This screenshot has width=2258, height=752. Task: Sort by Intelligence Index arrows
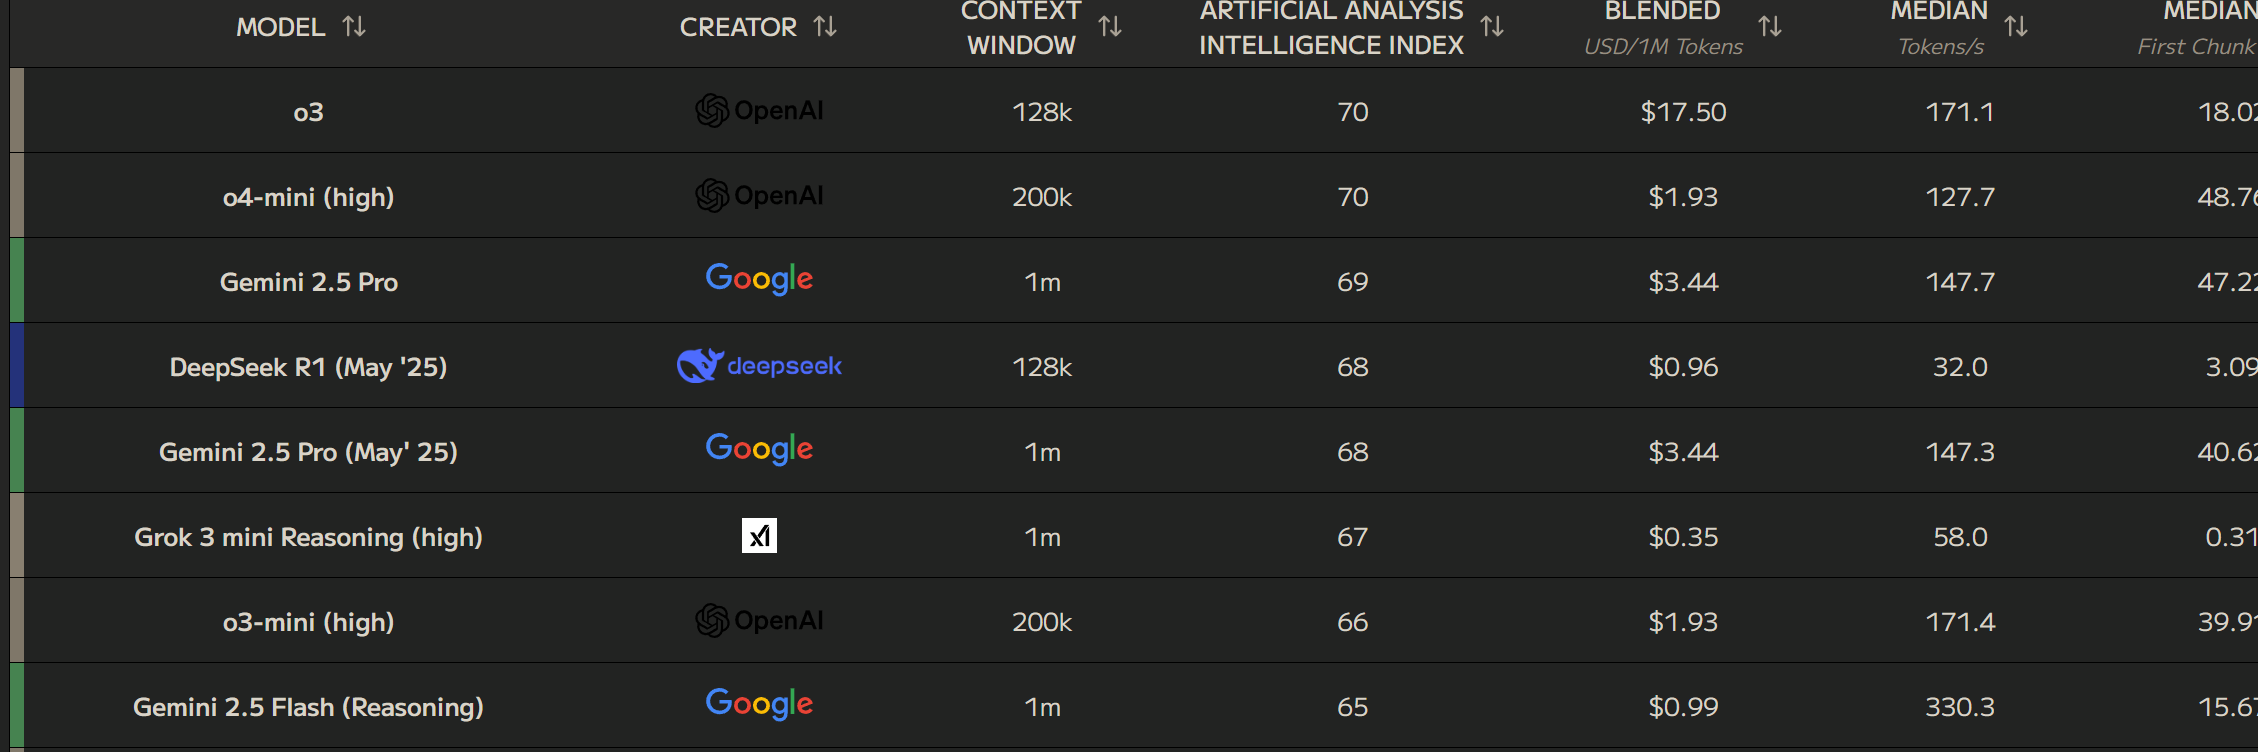coord(1492,27)
